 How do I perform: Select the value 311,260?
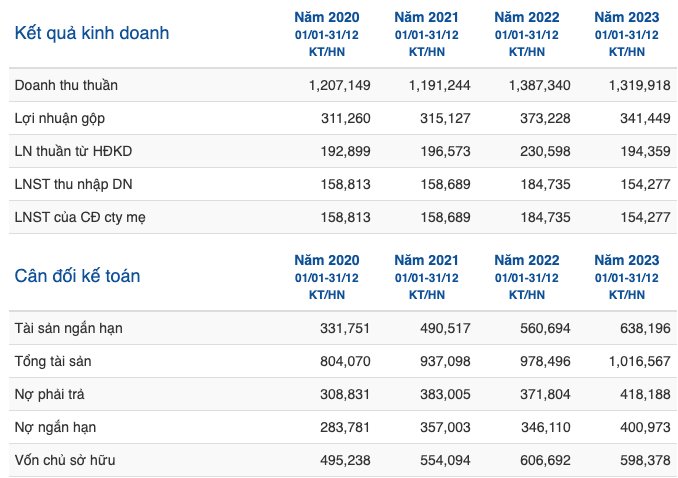click(x=345, y=119)
